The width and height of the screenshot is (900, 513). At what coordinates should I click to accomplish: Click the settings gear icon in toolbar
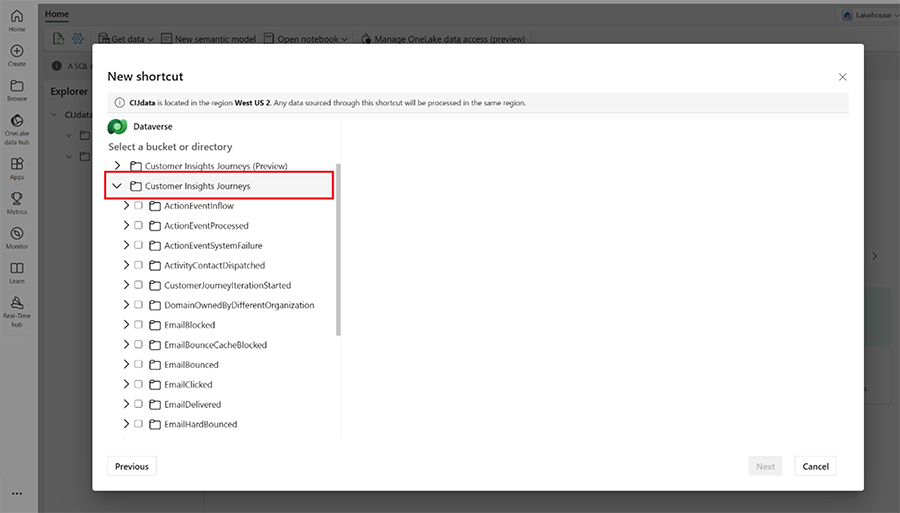77,38
